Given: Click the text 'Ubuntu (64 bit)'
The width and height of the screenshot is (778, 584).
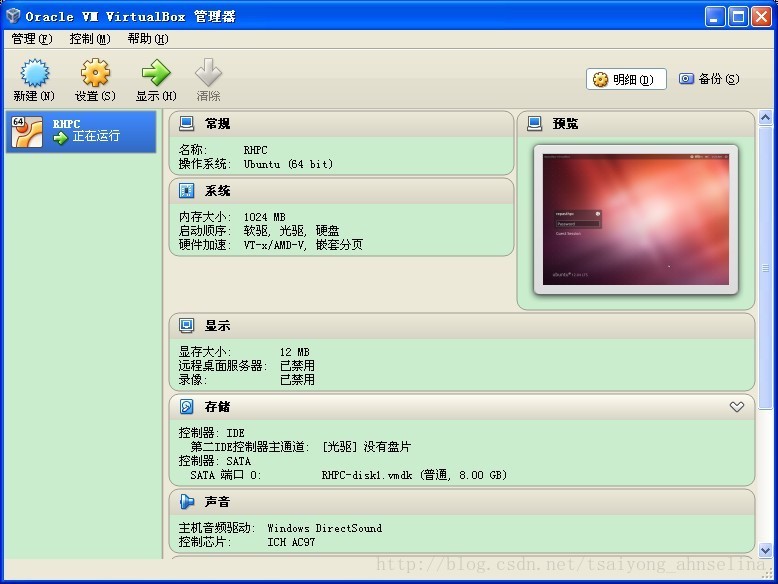Looking at the screenshot, I should click(288, 164).
